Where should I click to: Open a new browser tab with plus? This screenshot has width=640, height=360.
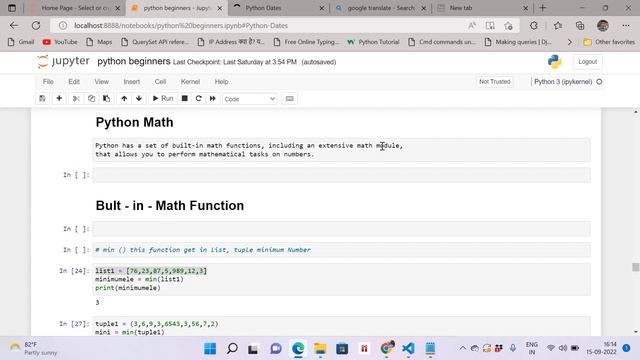coord(542,8)
